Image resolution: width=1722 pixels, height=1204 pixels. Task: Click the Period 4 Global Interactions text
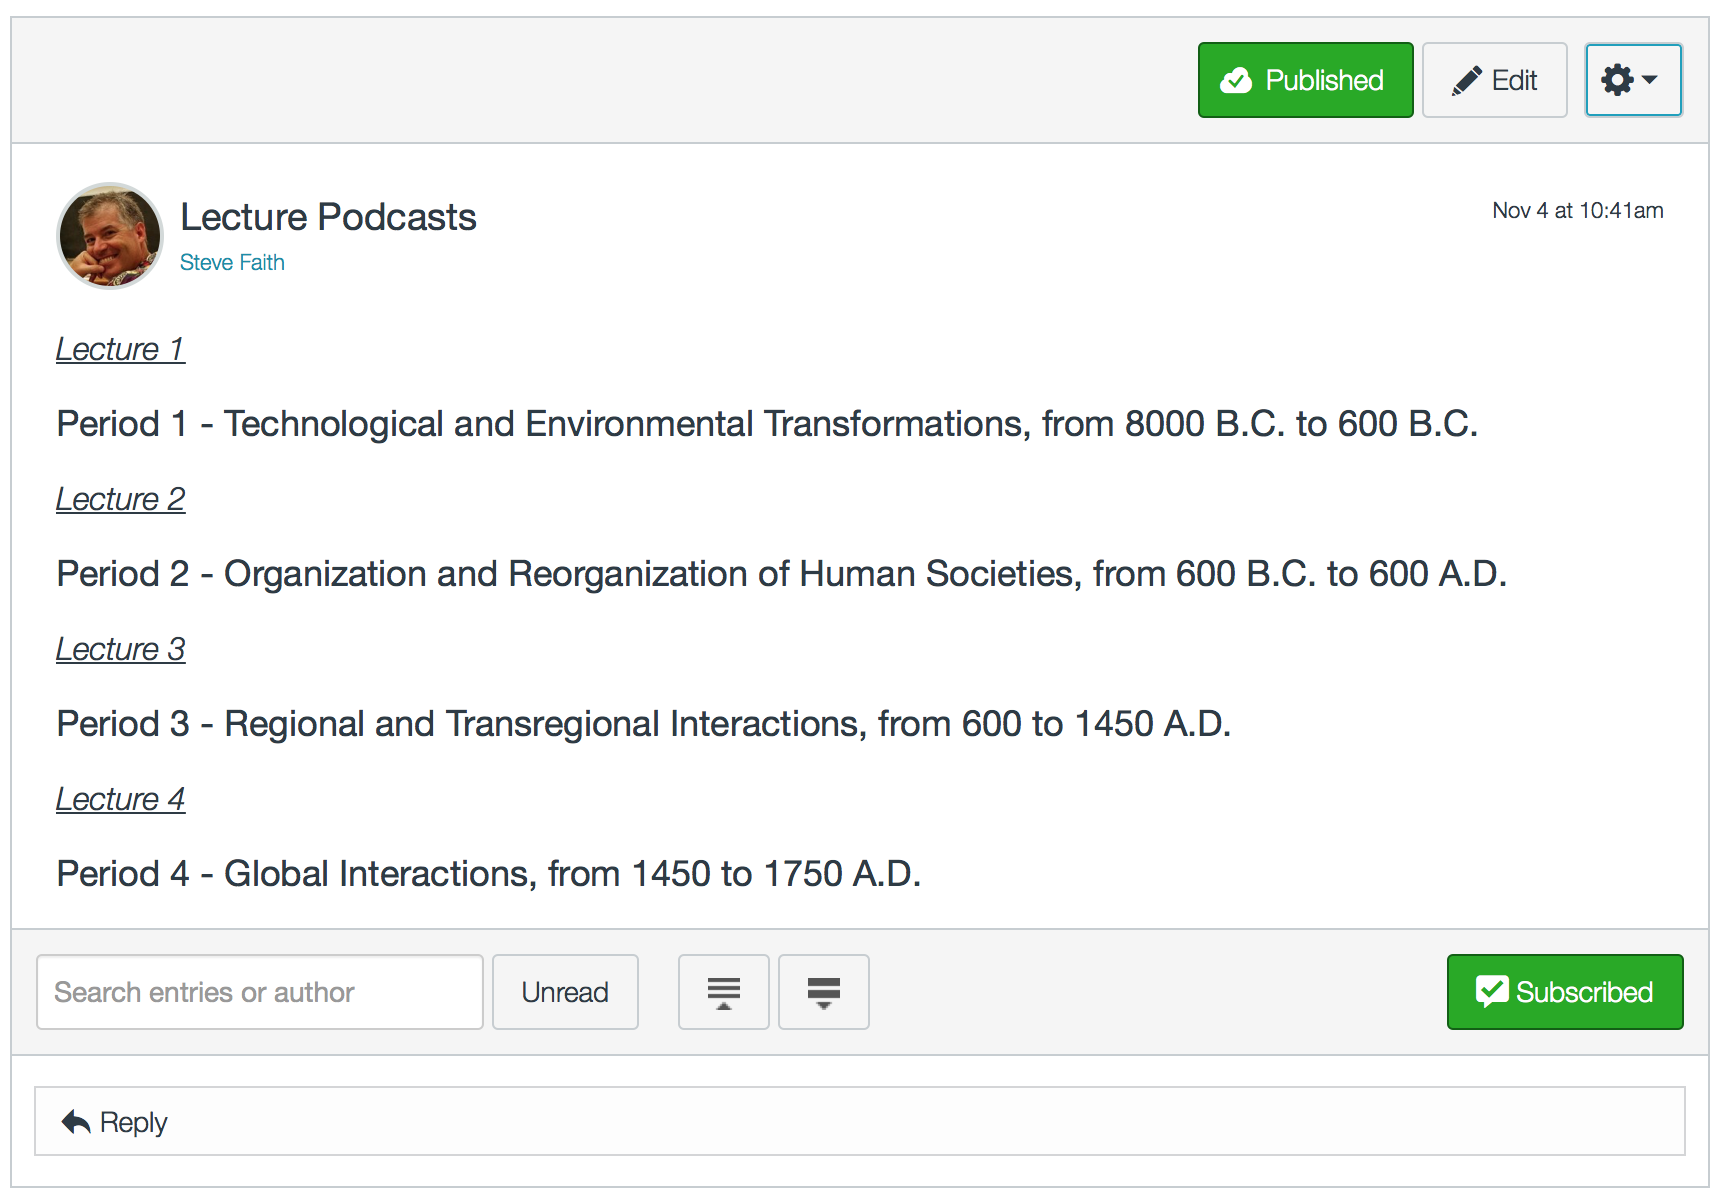click(489, 874)
